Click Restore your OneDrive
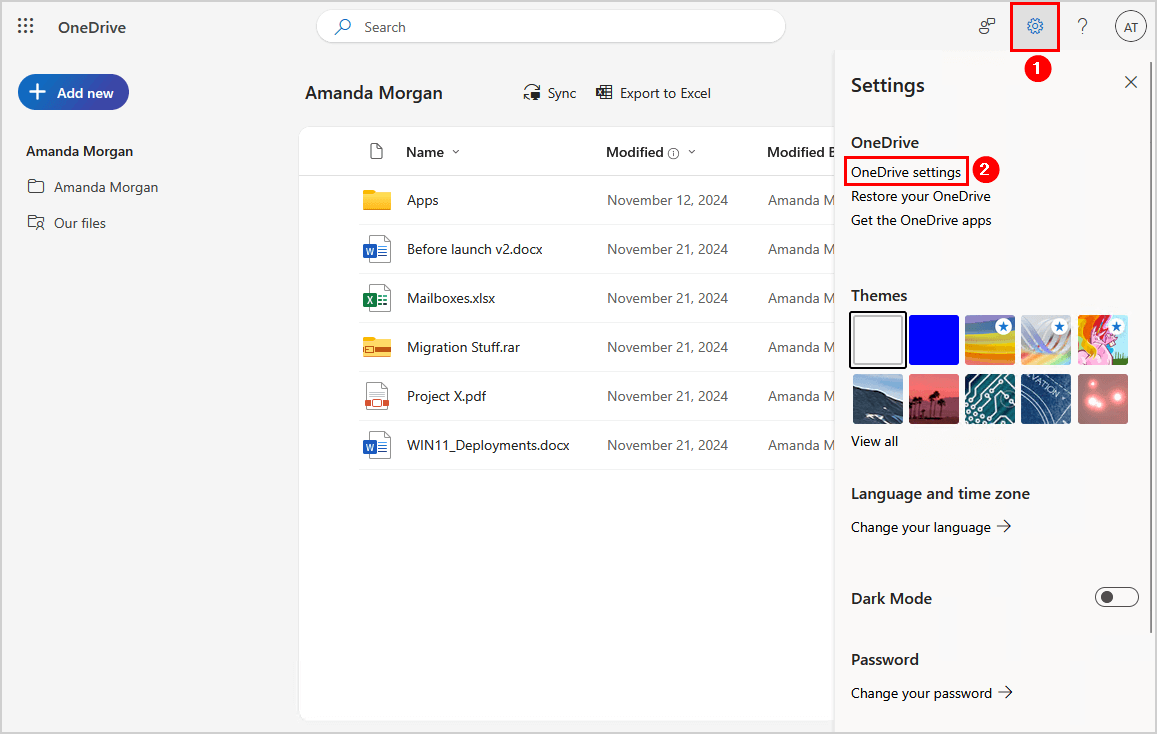 click(x=921, y=196)
